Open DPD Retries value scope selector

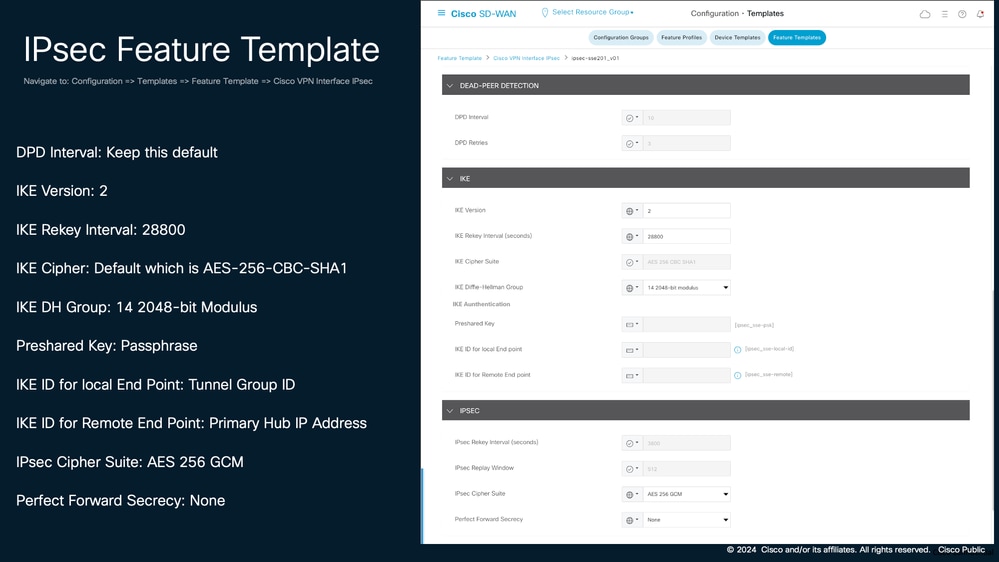[632, 143]
